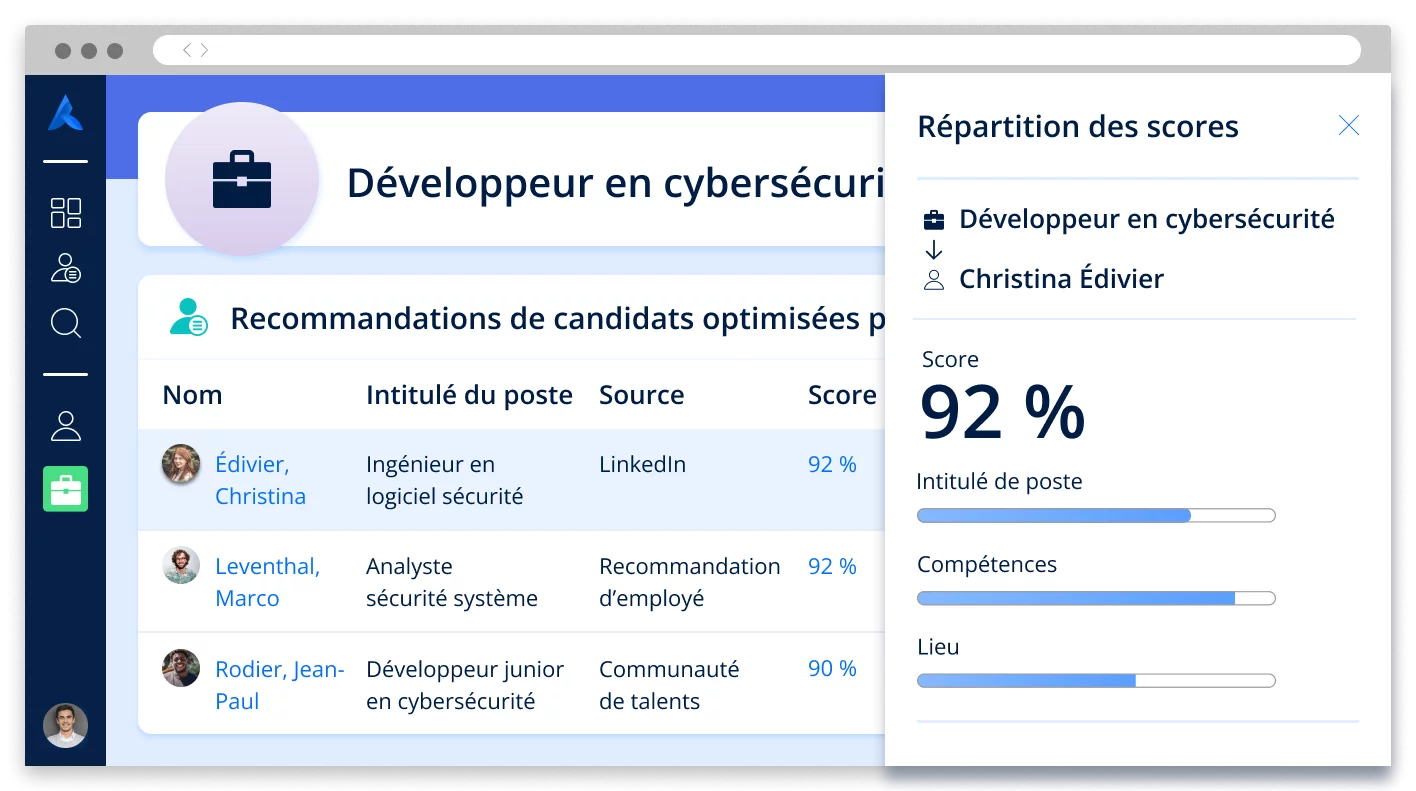Viewport: 1416px width, 791px height.
Task: Click the teal candidate recommendations icon
Action: (188, 318)
